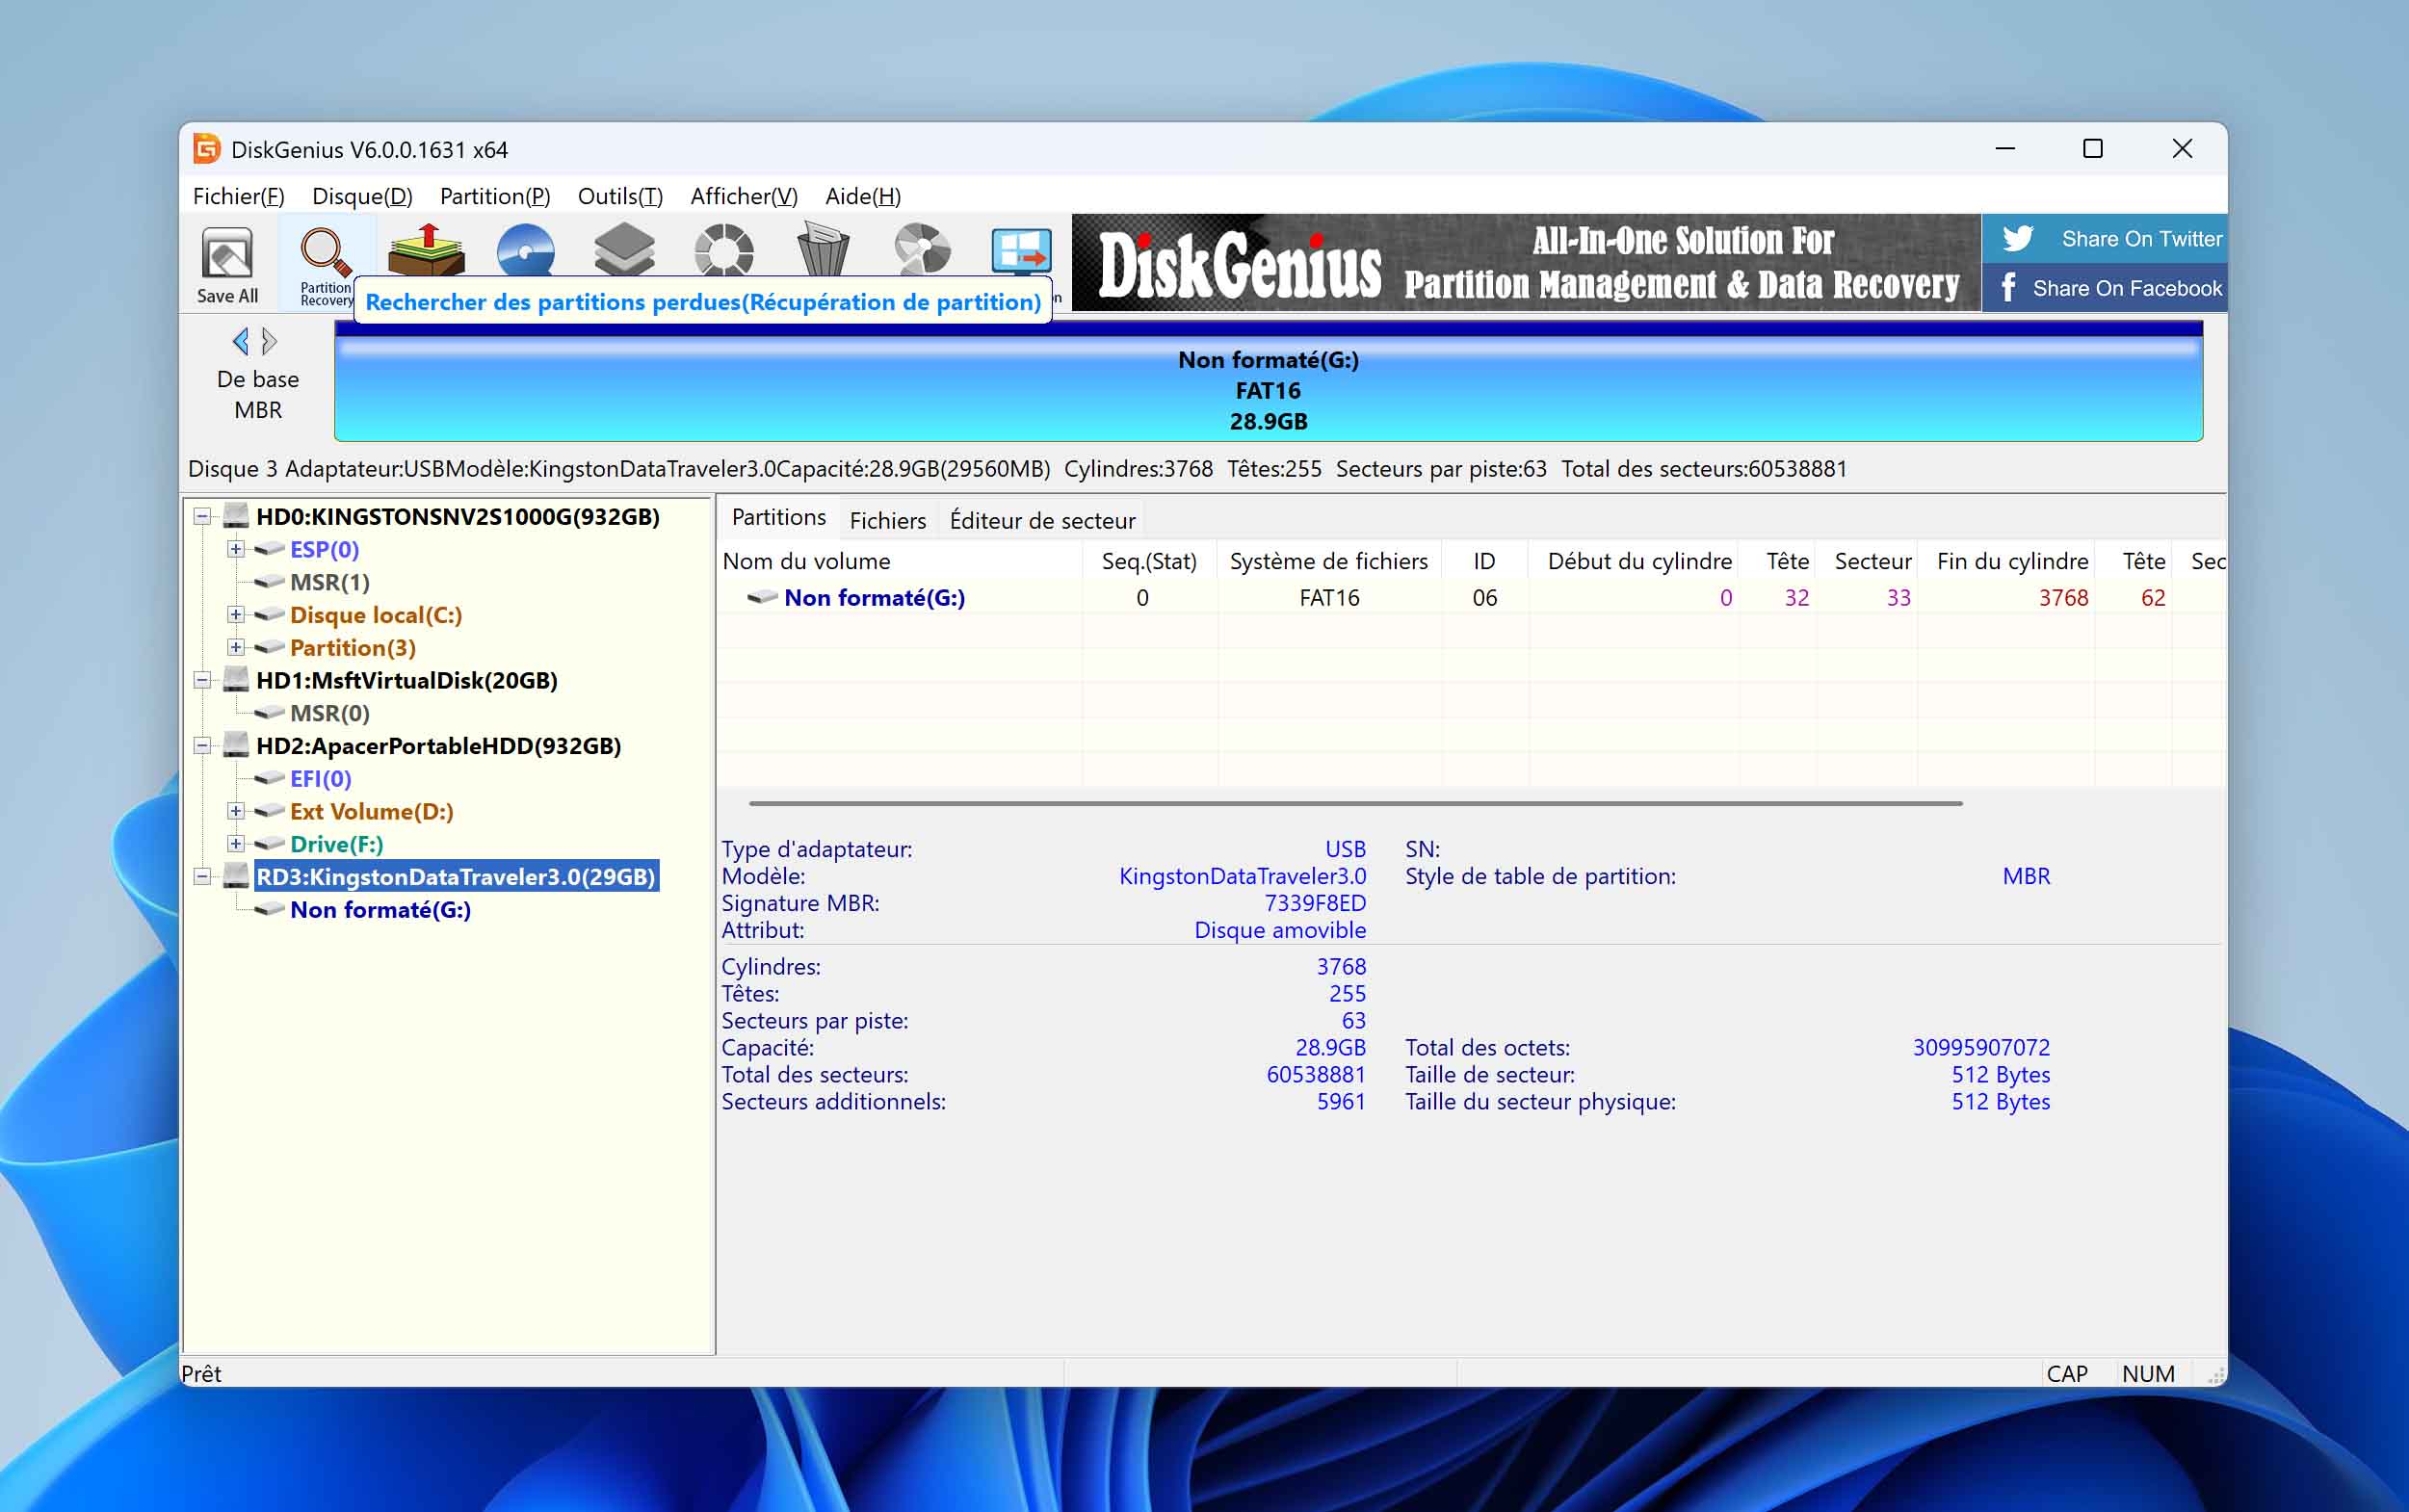Viewport: 2409px width, 1512px height.
Task: Go to previous disk with left arrow
Action: pyautogui.click(x=241, y=342)
